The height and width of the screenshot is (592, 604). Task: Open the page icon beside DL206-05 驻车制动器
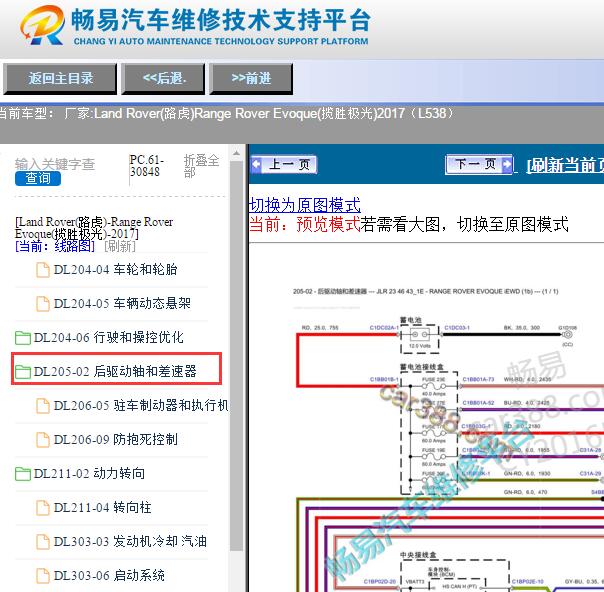click(43, 406)
